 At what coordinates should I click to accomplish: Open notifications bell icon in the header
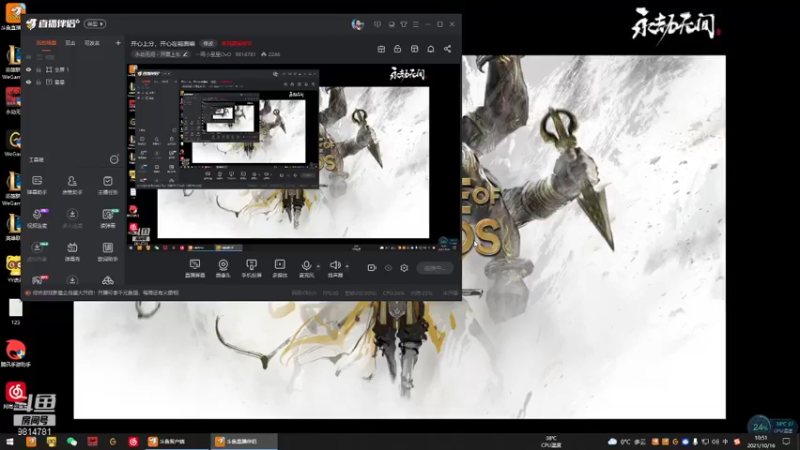coord(431,49)
